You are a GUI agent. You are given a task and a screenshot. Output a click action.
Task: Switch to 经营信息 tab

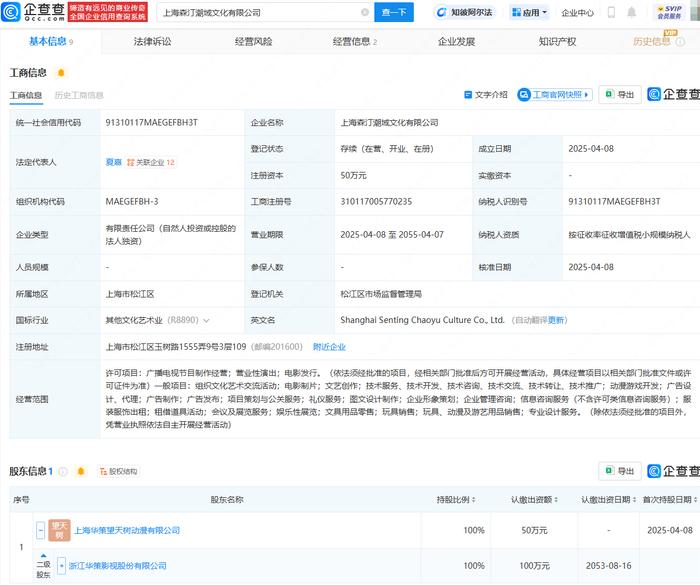pos(354,42)
